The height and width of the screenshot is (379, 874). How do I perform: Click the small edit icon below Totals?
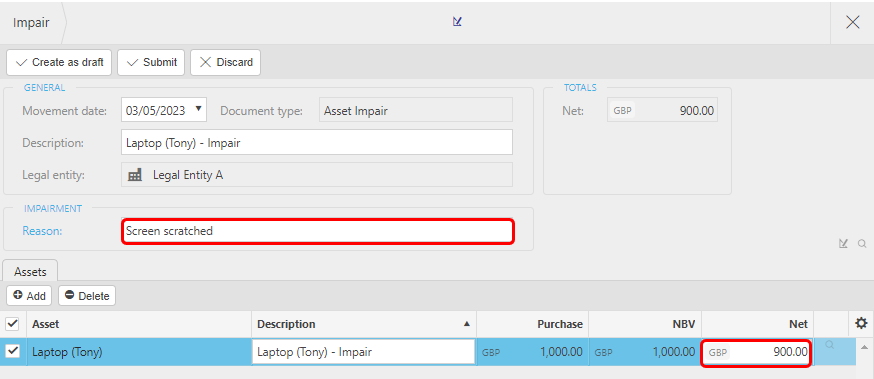843,243
